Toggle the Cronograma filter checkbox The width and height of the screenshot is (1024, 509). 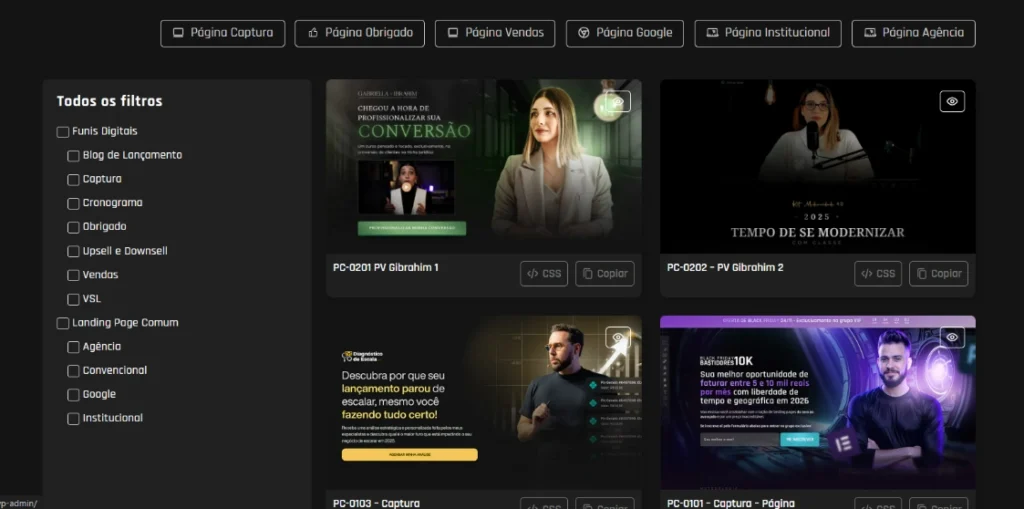[73, 204]
